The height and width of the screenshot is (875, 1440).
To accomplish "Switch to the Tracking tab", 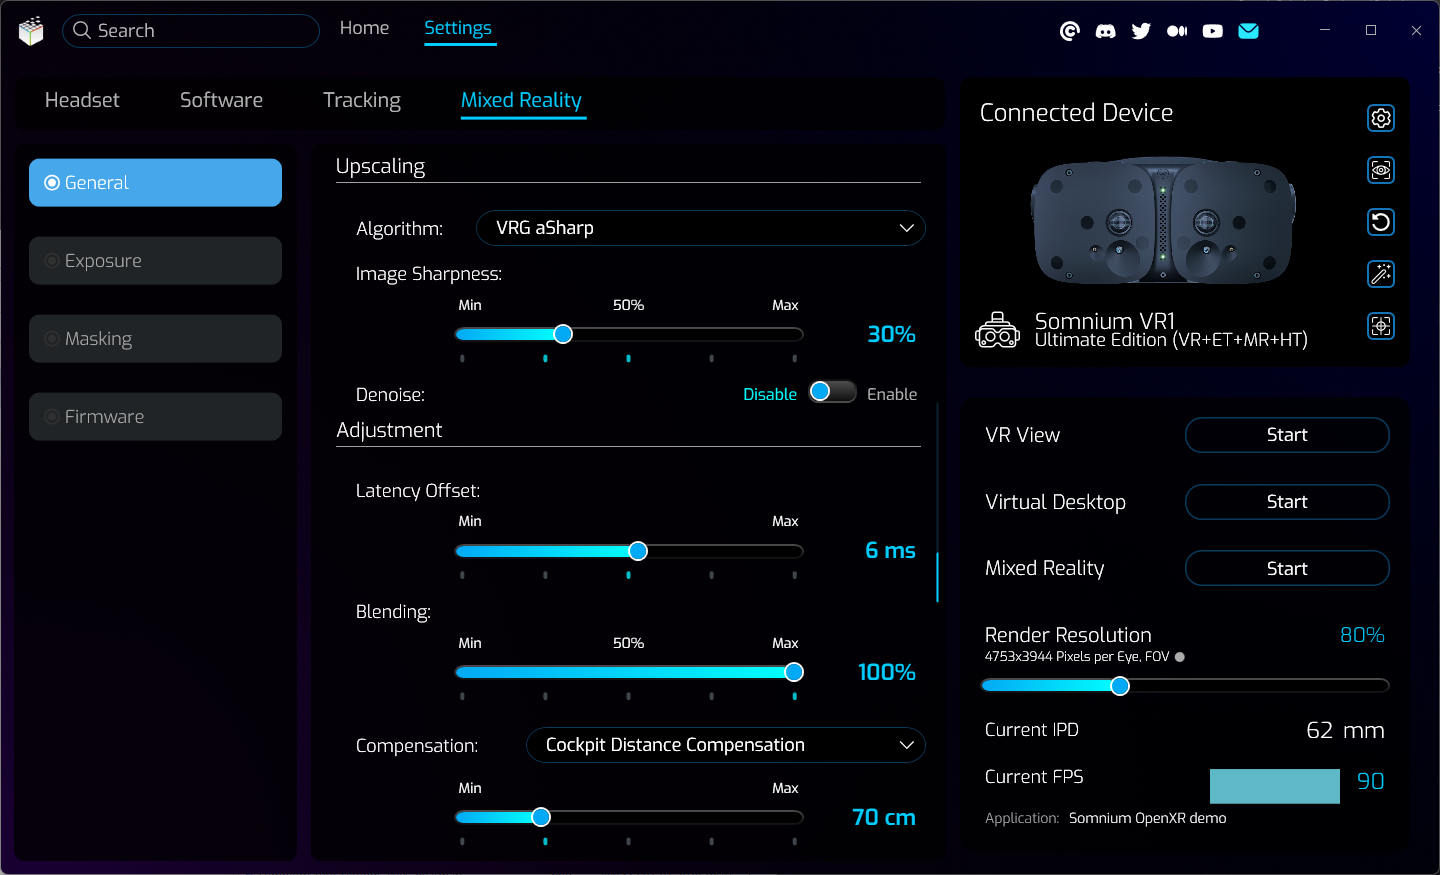I will 361,100.
